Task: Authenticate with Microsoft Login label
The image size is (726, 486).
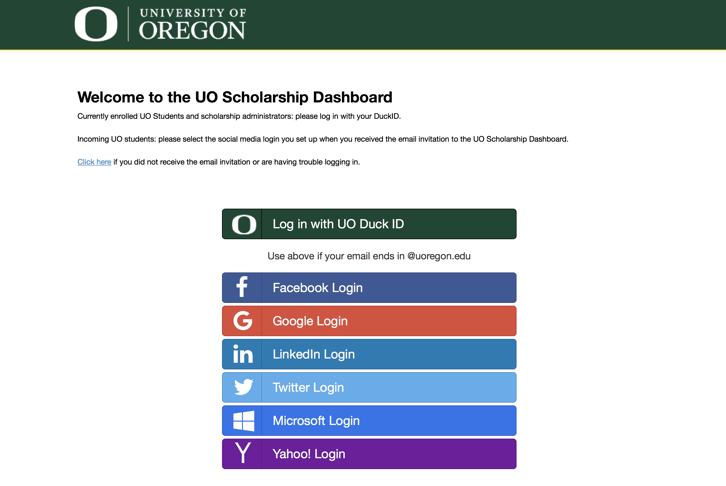Action: [x=316, y=421]
